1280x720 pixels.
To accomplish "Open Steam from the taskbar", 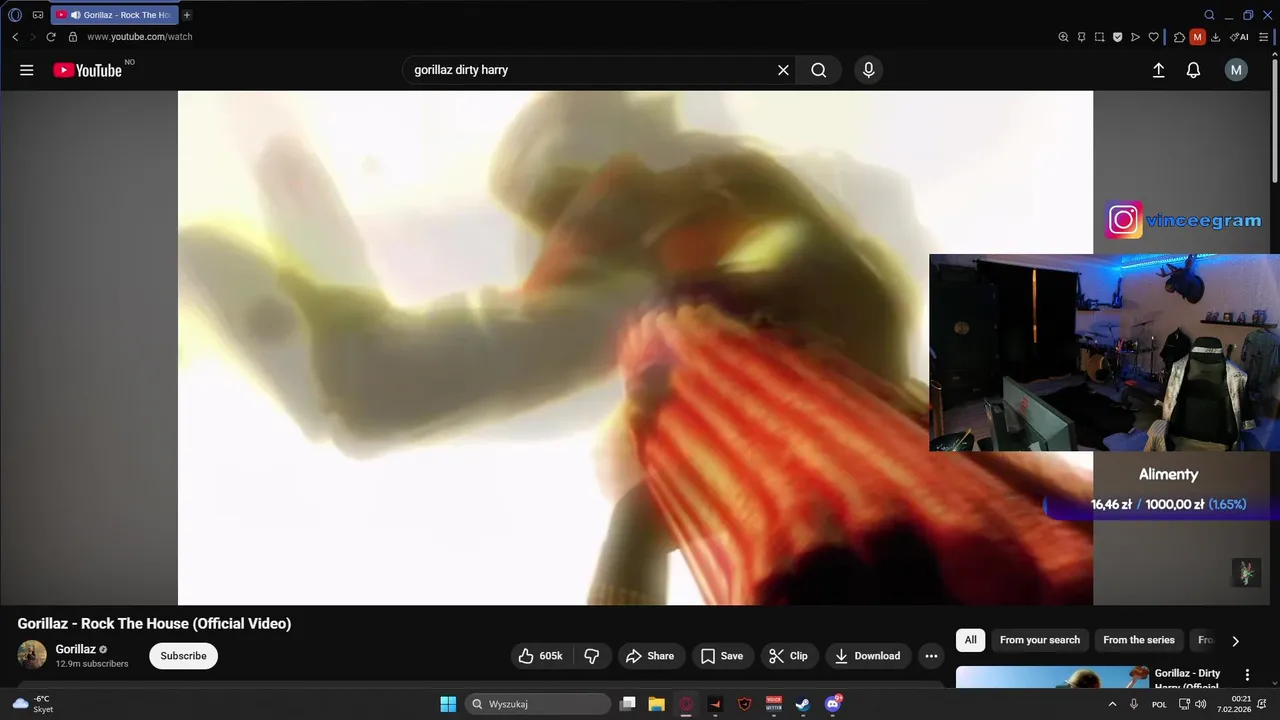I will click(803, 704).
